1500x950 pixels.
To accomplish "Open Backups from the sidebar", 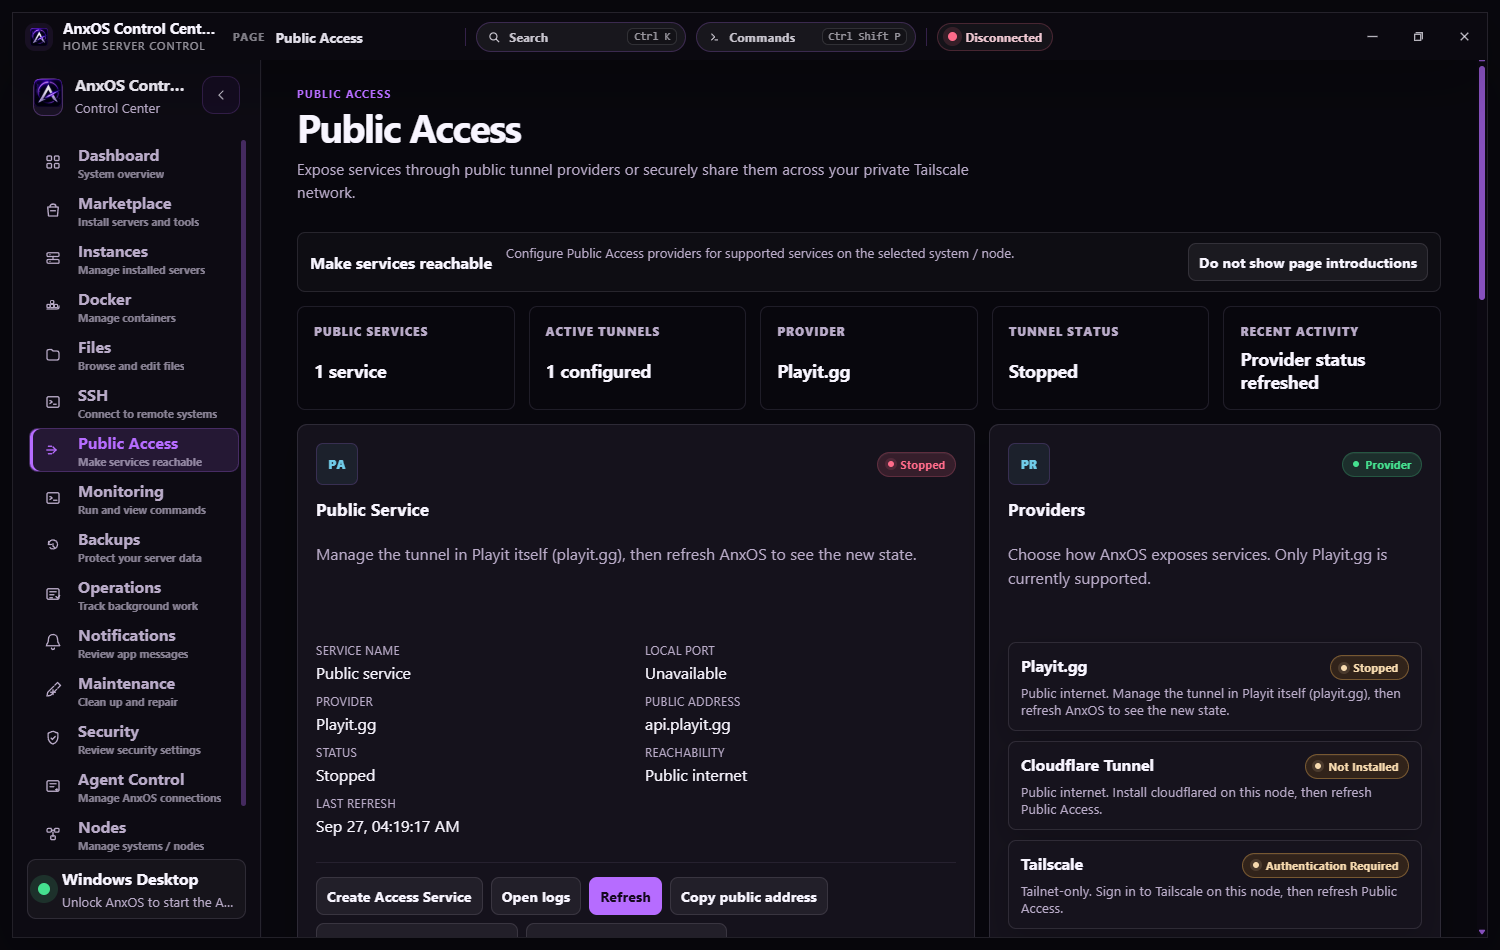I will [135, 547].
